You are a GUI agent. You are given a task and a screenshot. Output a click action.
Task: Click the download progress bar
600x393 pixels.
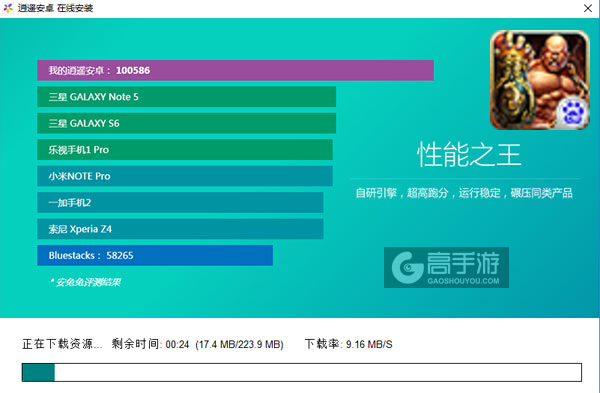[302, 372]
